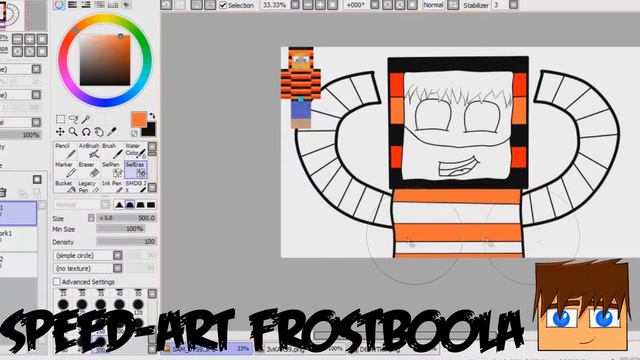The height and width of the screenshot is (360, 640).
Task: Open the Normal display mode field
Action: [433, 5]
